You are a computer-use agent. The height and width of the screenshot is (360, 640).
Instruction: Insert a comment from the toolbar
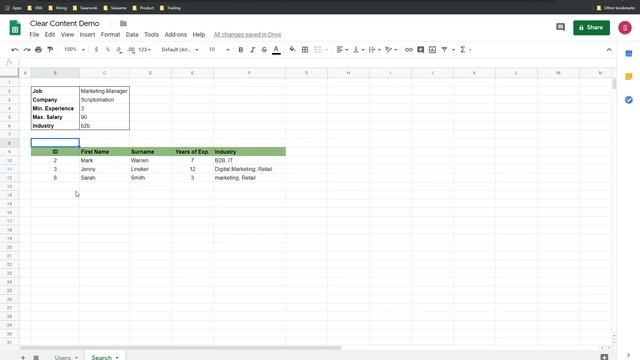coord(420,50)
